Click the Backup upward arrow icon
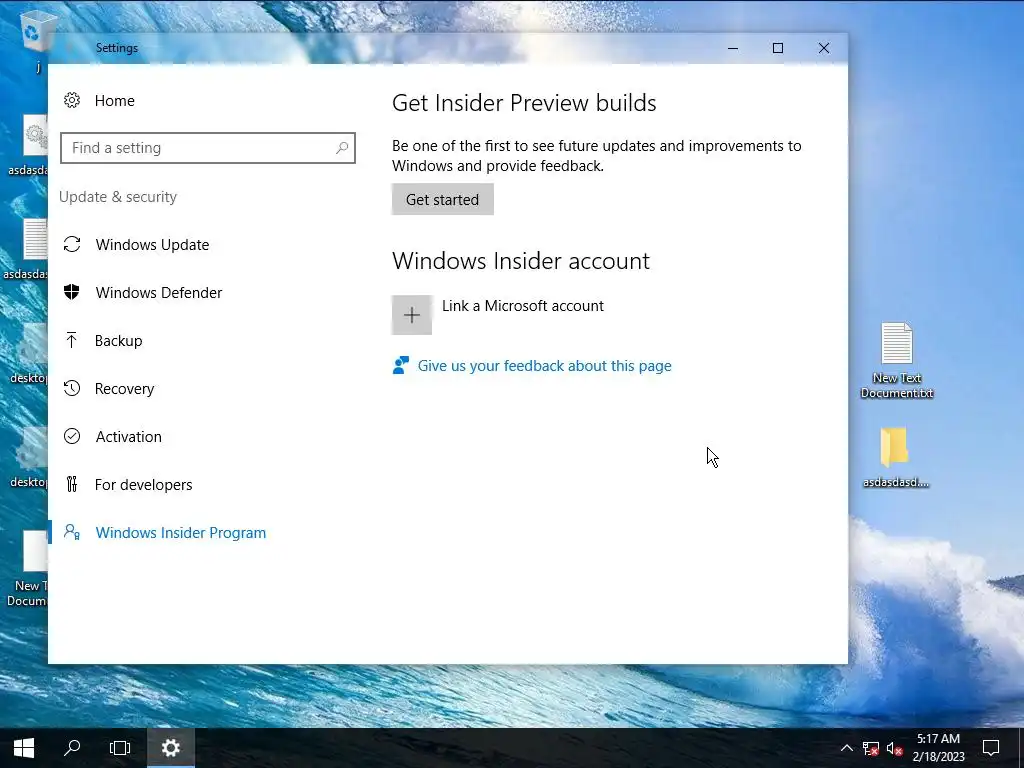The height and width of the screenshot is (768, 1024). [72, 340]
